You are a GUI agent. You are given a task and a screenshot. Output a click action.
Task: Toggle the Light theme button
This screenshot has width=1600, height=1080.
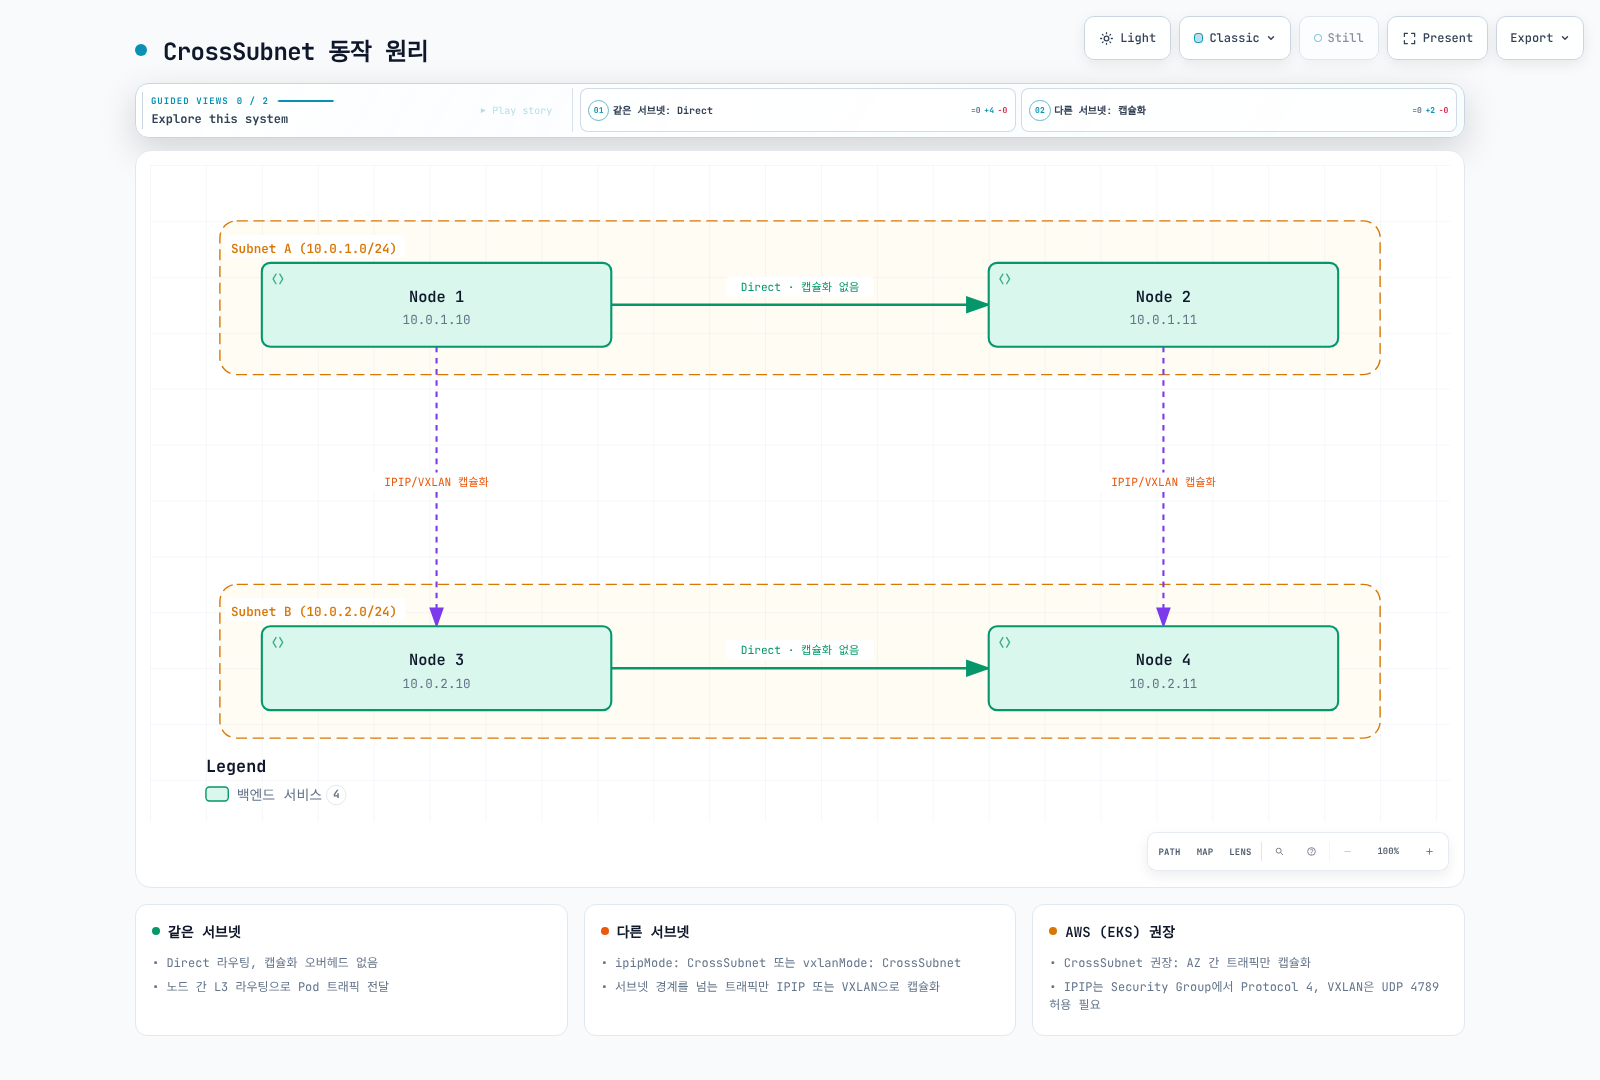pos(1127,38)
